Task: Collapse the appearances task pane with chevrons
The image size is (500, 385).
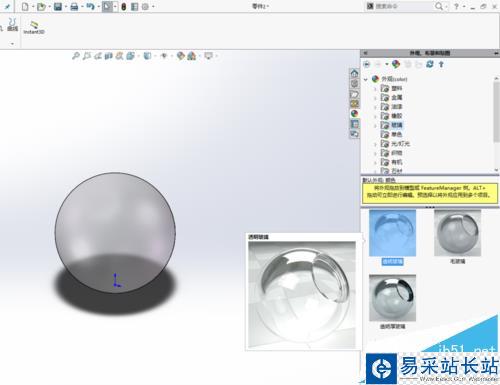Action: click(365, 53)
